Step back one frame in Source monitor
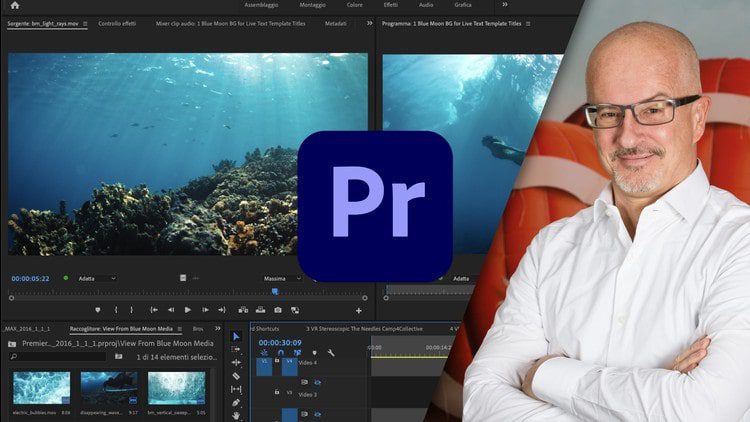This screenshot has width=750, height=422. click(x=171, y=310)
